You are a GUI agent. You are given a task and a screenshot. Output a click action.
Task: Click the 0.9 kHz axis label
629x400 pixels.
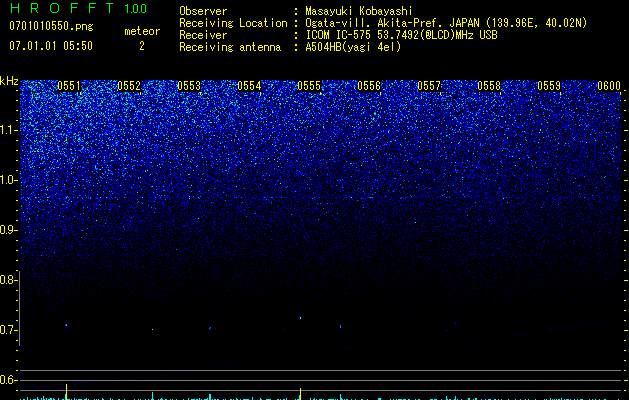click(7, 230)
